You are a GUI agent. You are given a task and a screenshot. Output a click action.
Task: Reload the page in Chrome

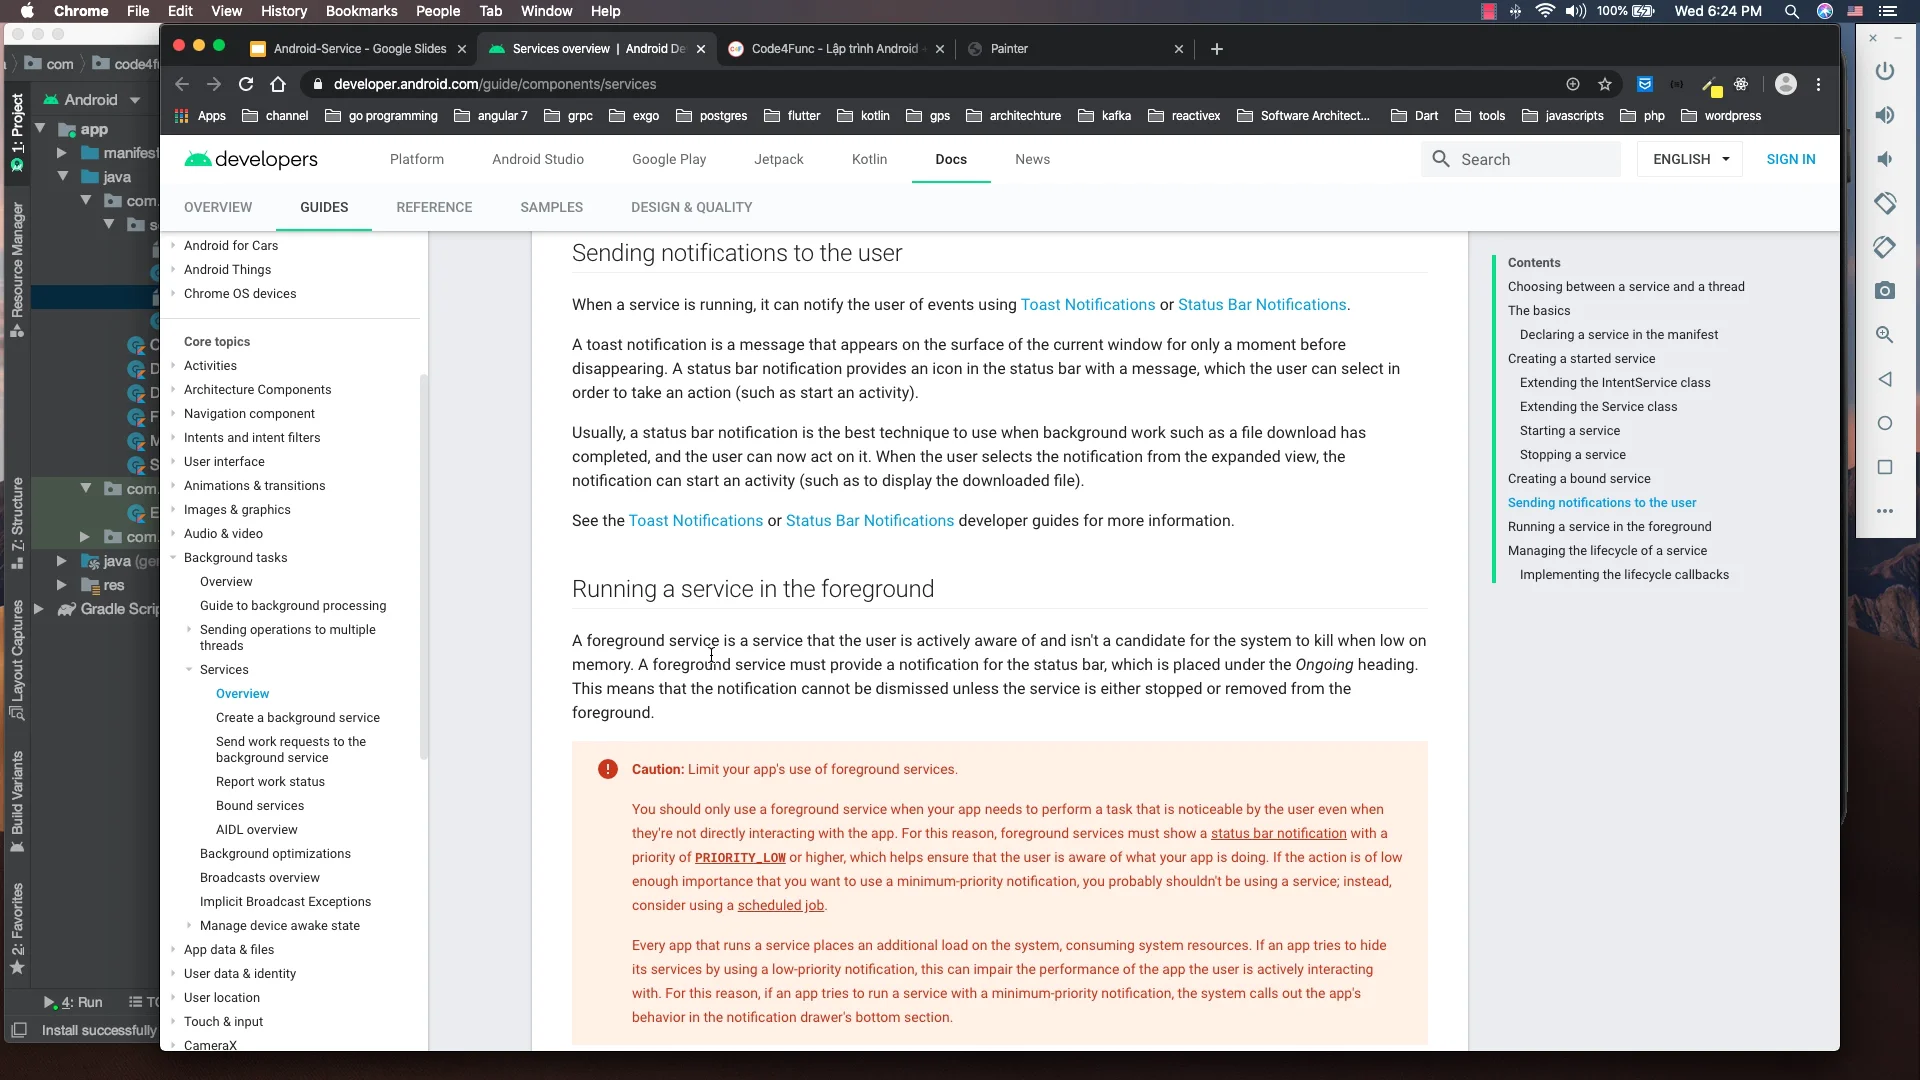tap(246, 84)
